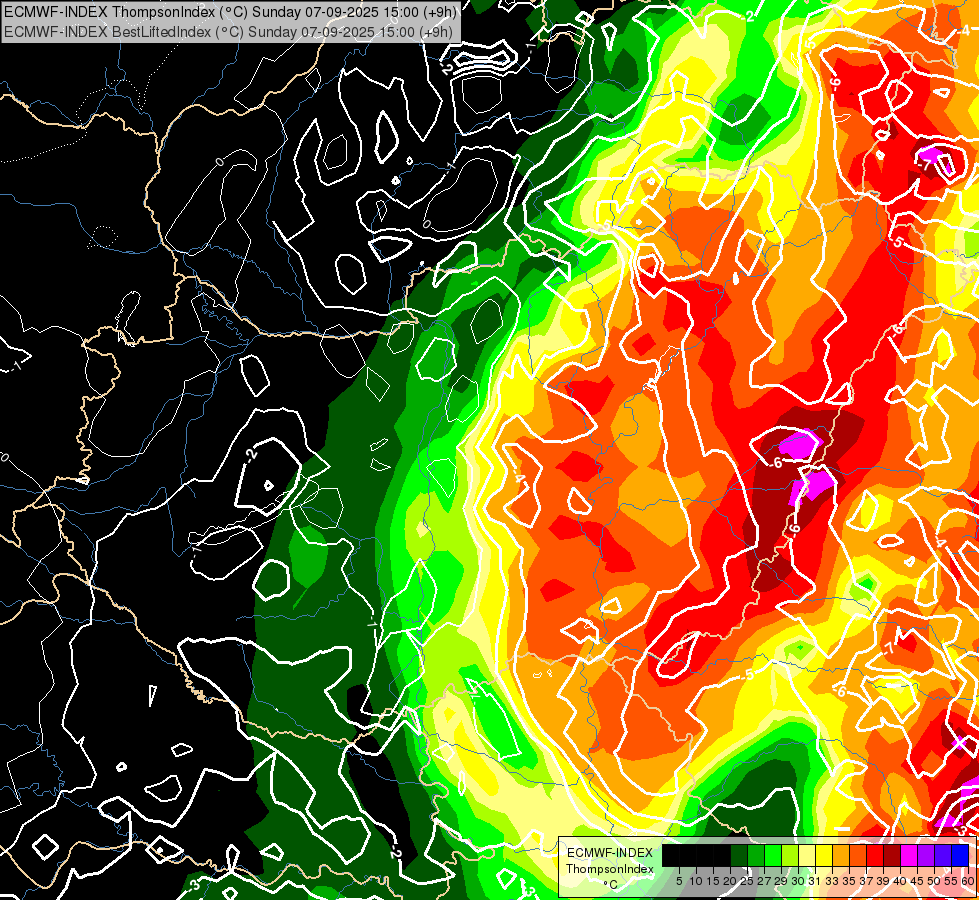Select the medium green 25–27 legend swatch
The width and height of the screenshot is (979, 900).
(x=756, y=855)
